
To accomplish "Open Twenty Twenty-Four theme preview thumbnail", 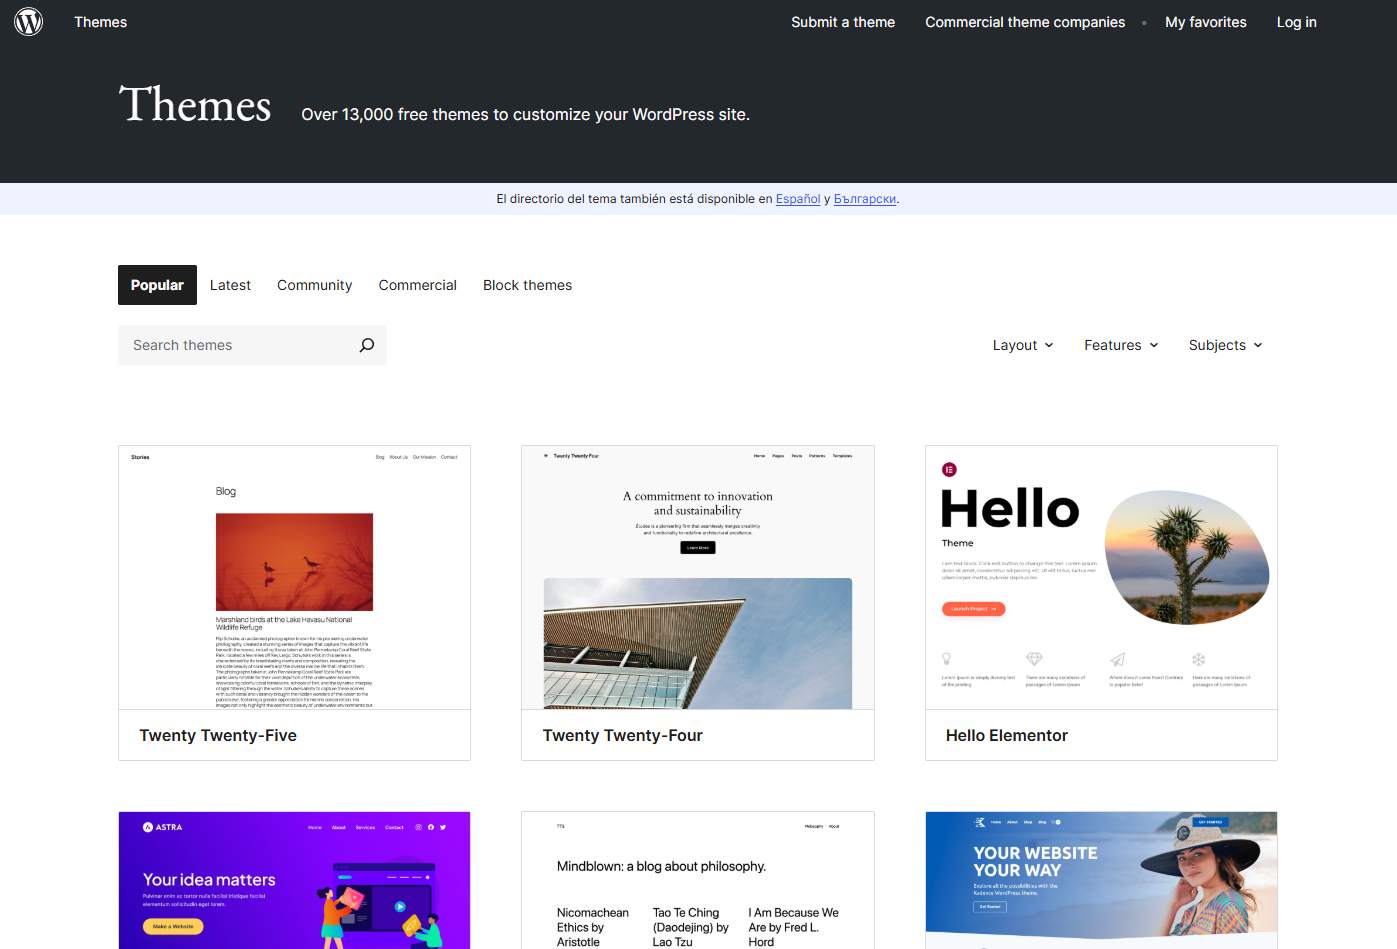I will pos(698,578).
